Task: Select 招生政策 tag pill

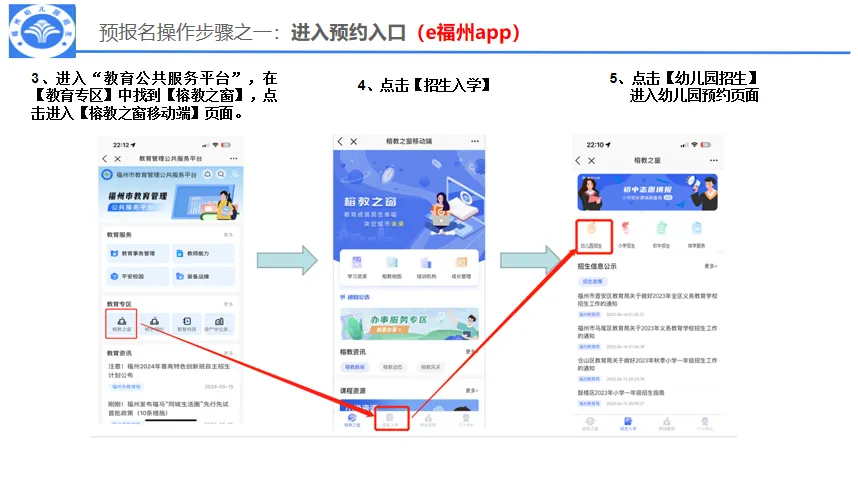Action: [x=592, y=281]
